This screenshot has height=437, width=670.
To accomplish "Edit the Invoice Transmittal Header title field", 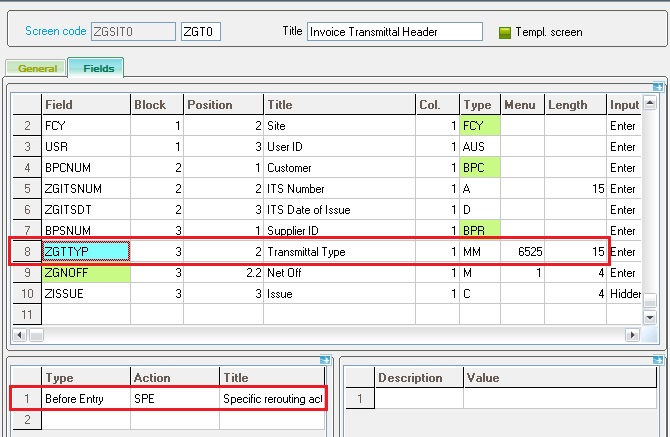I will pos(395,32).
